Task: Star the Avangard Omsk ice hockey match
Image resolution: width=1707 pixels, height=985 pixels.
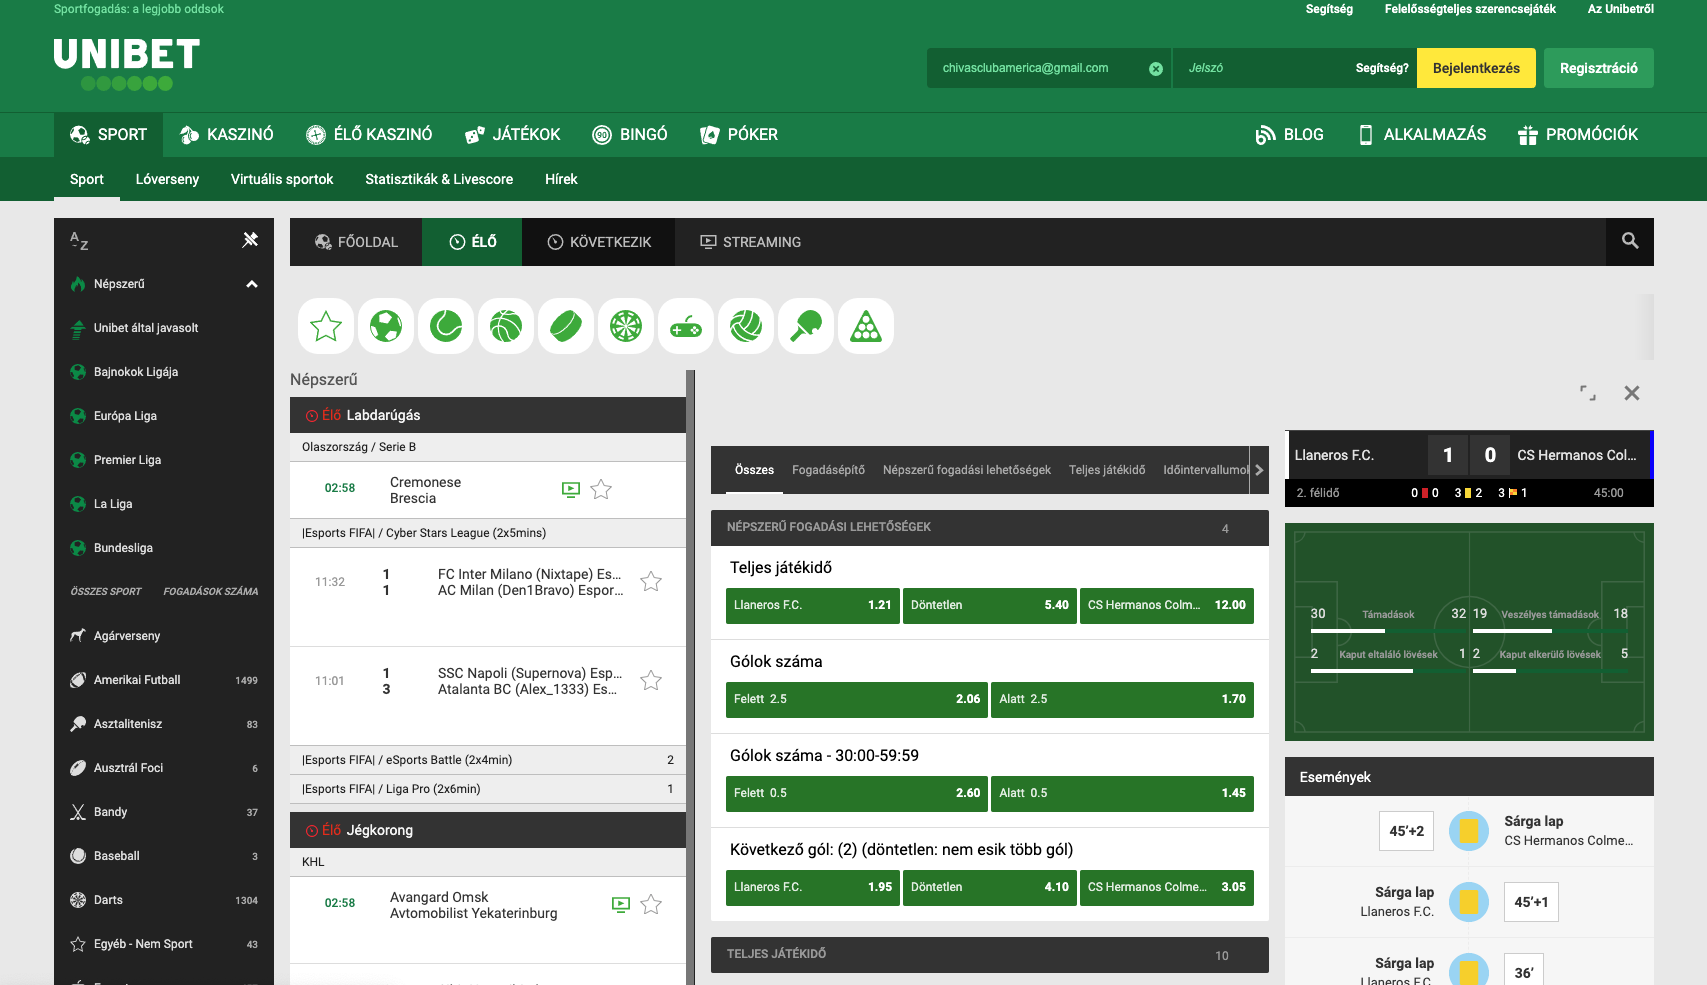Action: [651, 904]
